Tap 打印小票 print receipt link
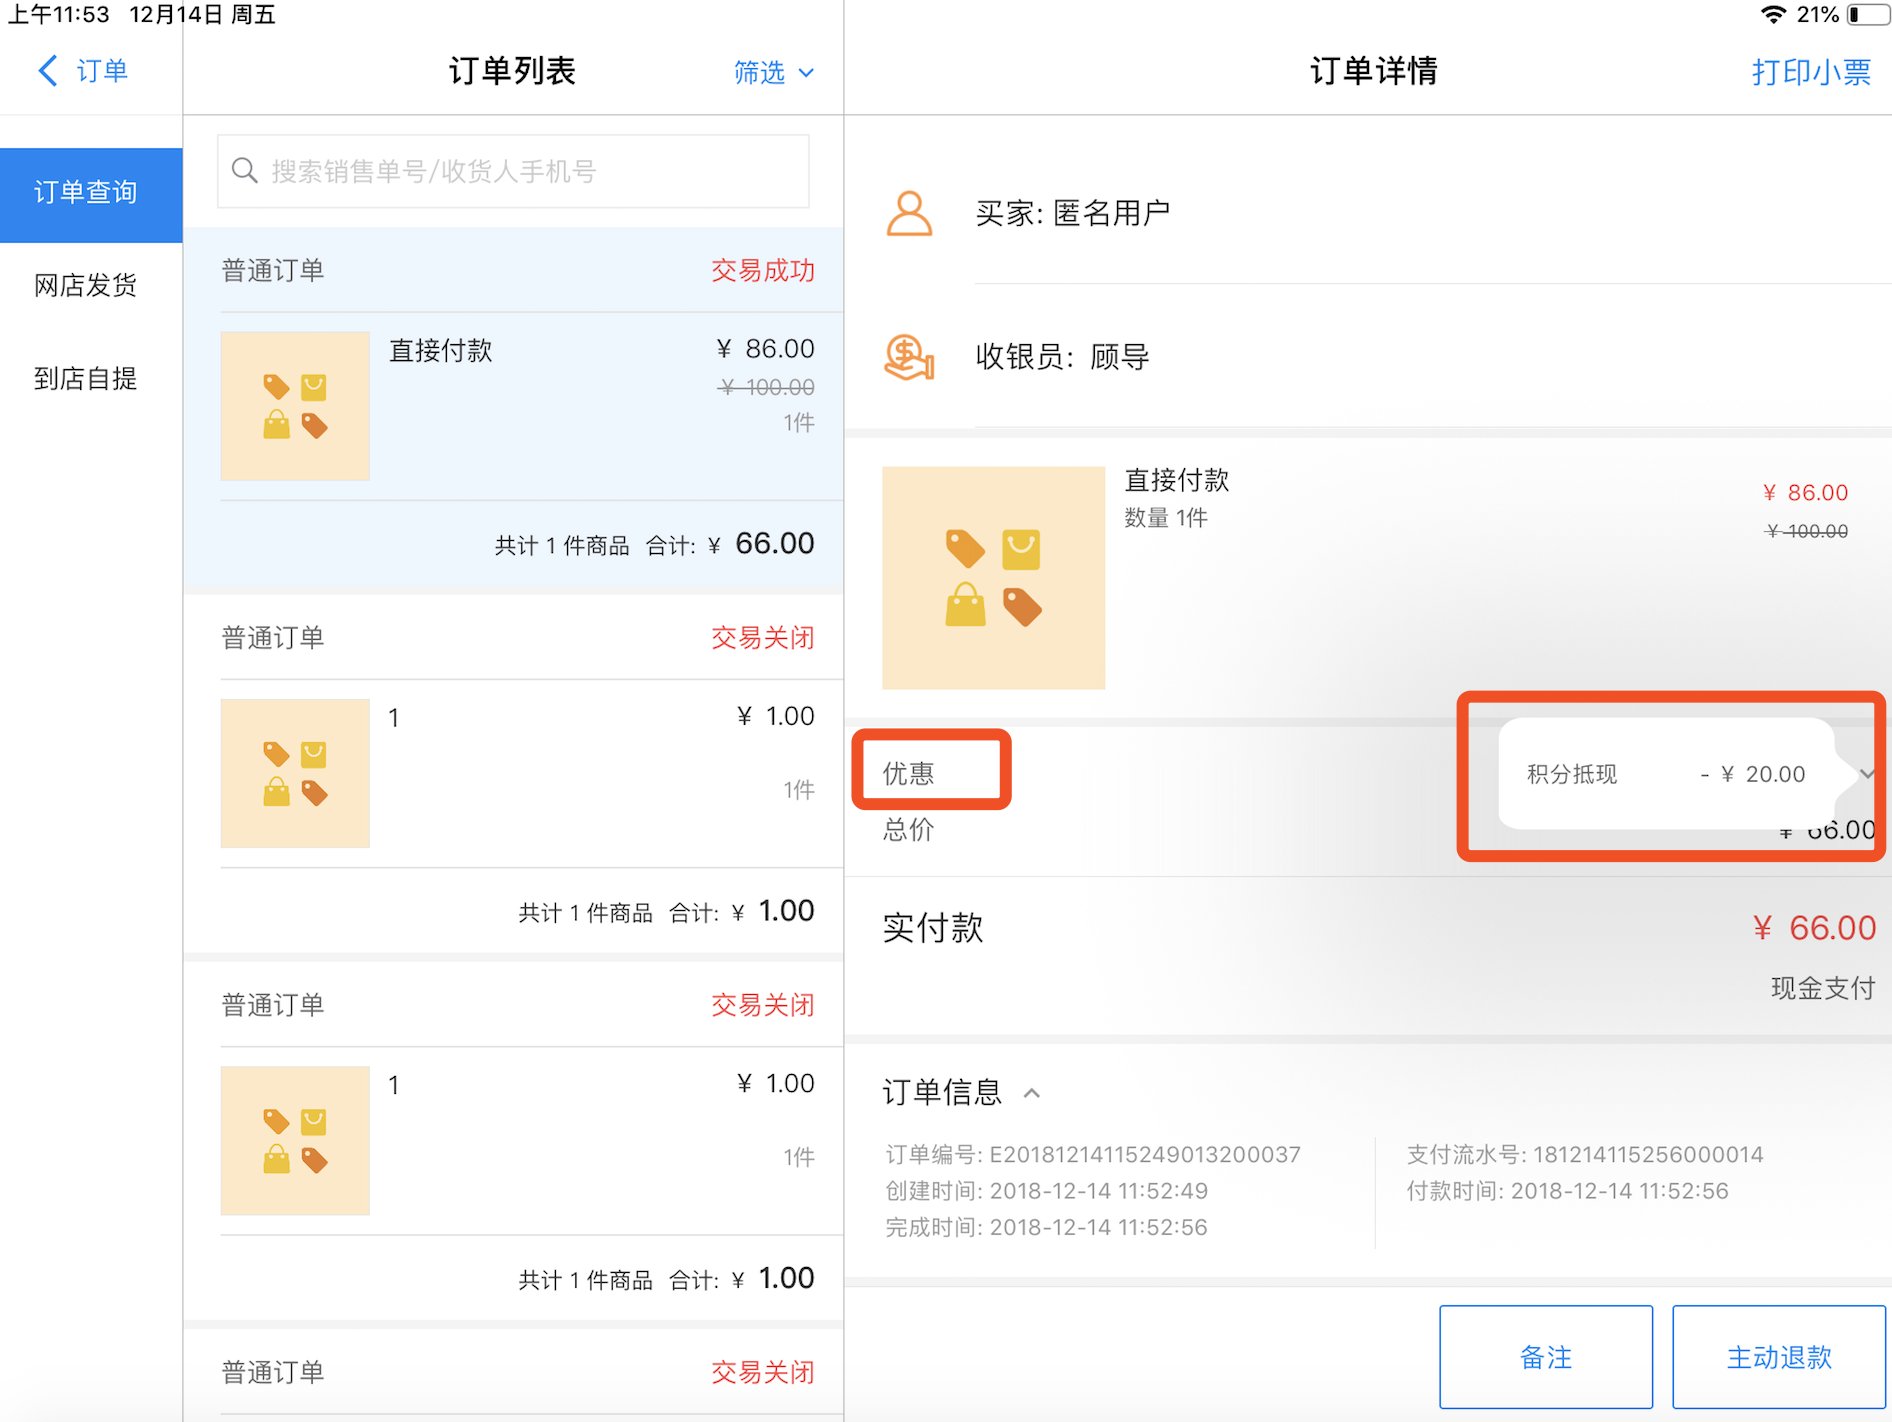 tap(1810, 72)
